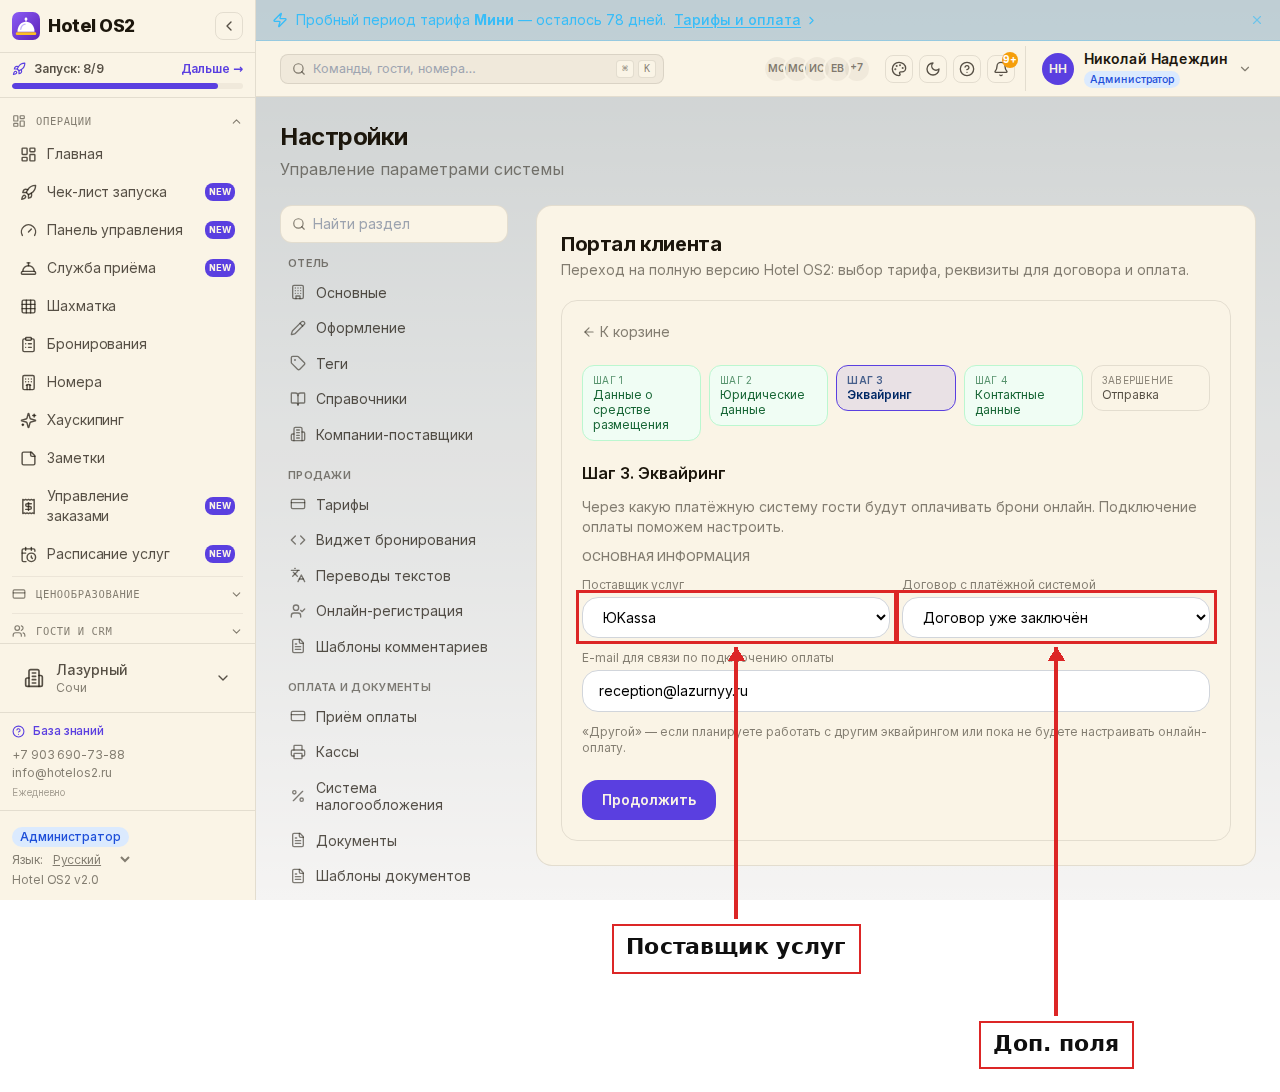Focus the Найти раздел settings search
1280x1092 pixels.
tap(394, 224)
